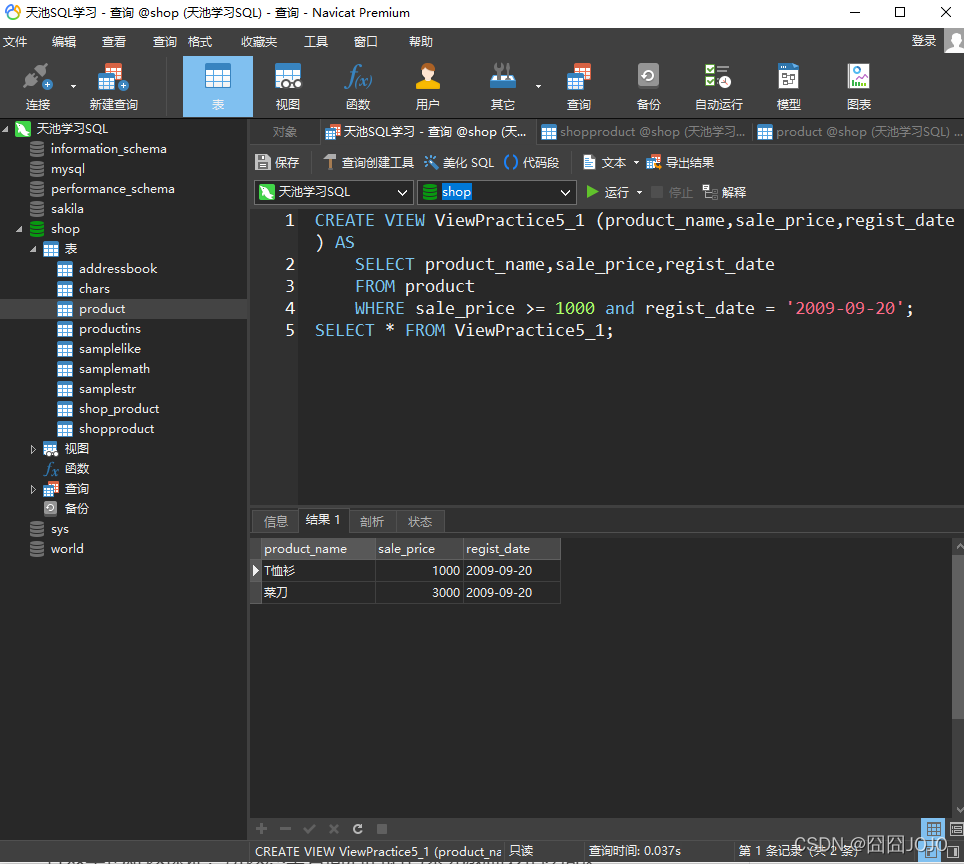Open the 连接 connection tool

coord(37,86)
